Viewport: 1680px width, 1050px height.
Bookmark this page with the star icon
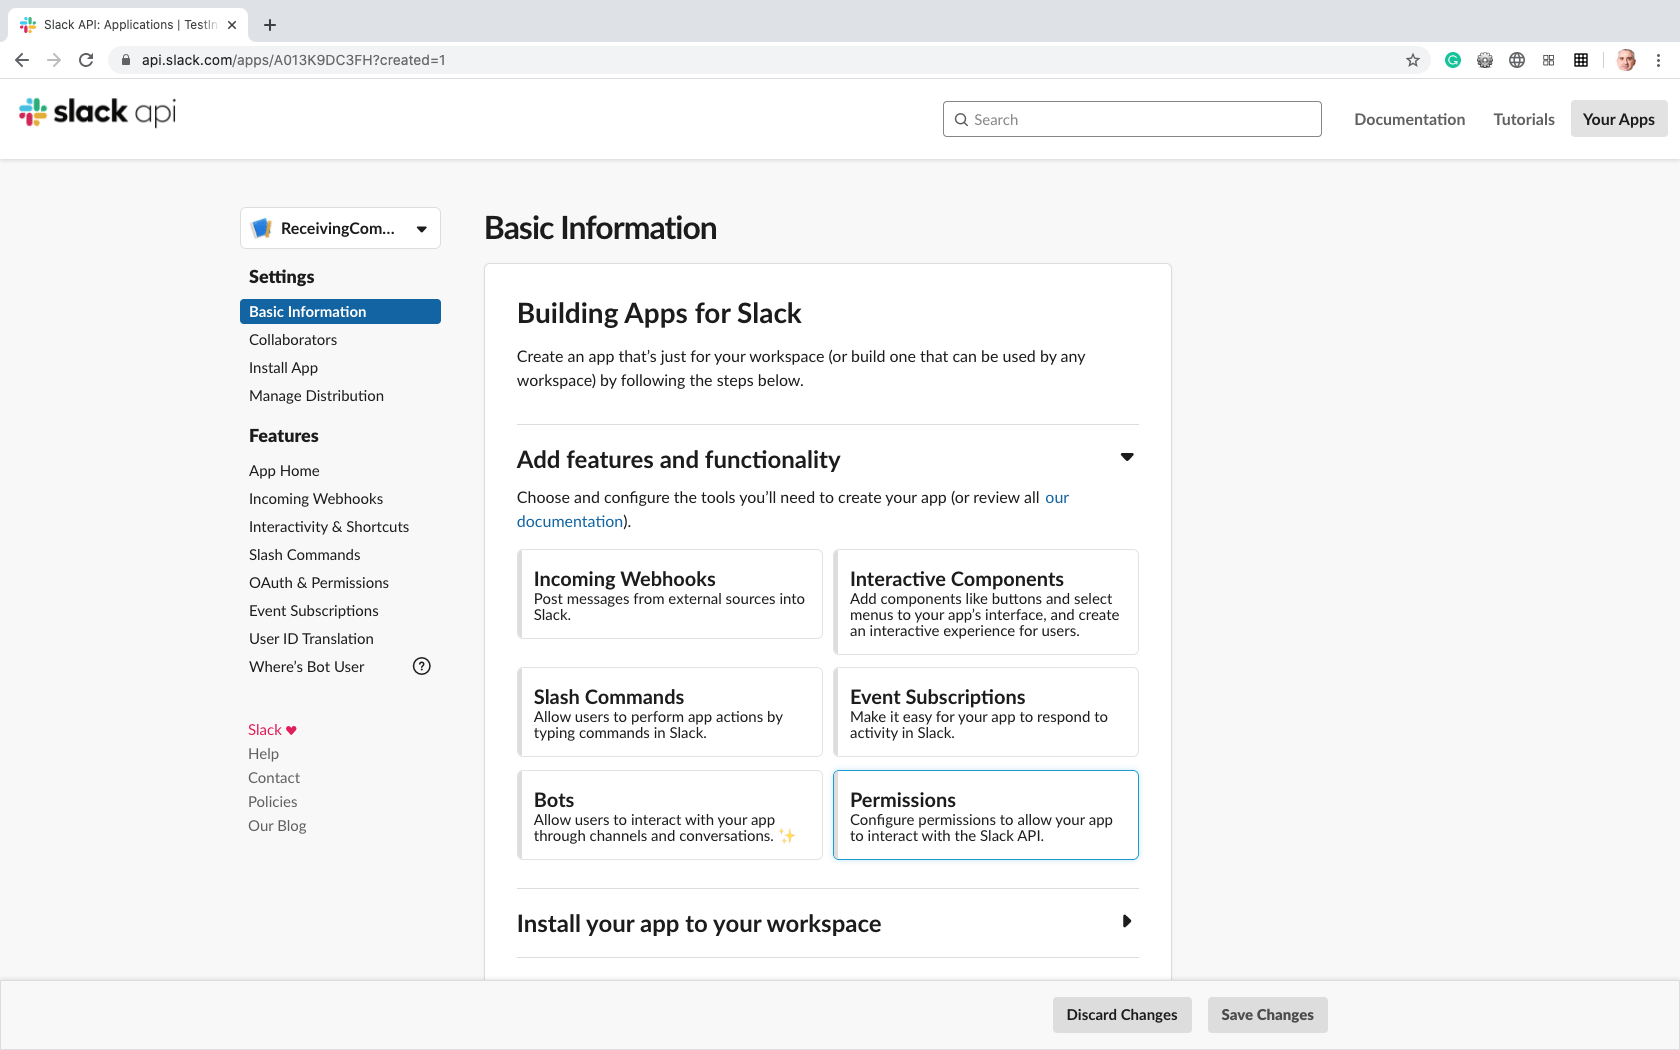(1413, 60)
